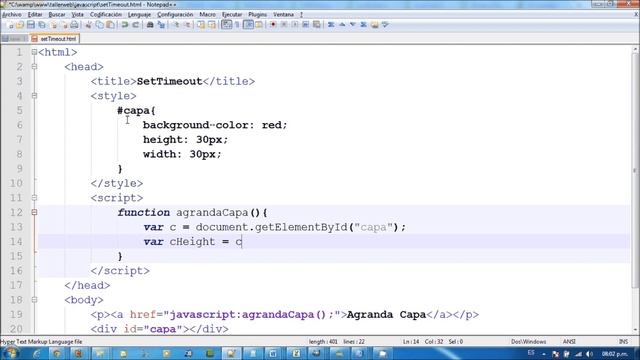Collapse the body block fold marker line 18
640x360 pixels.
pyautogui.click(x=34, y=300)
